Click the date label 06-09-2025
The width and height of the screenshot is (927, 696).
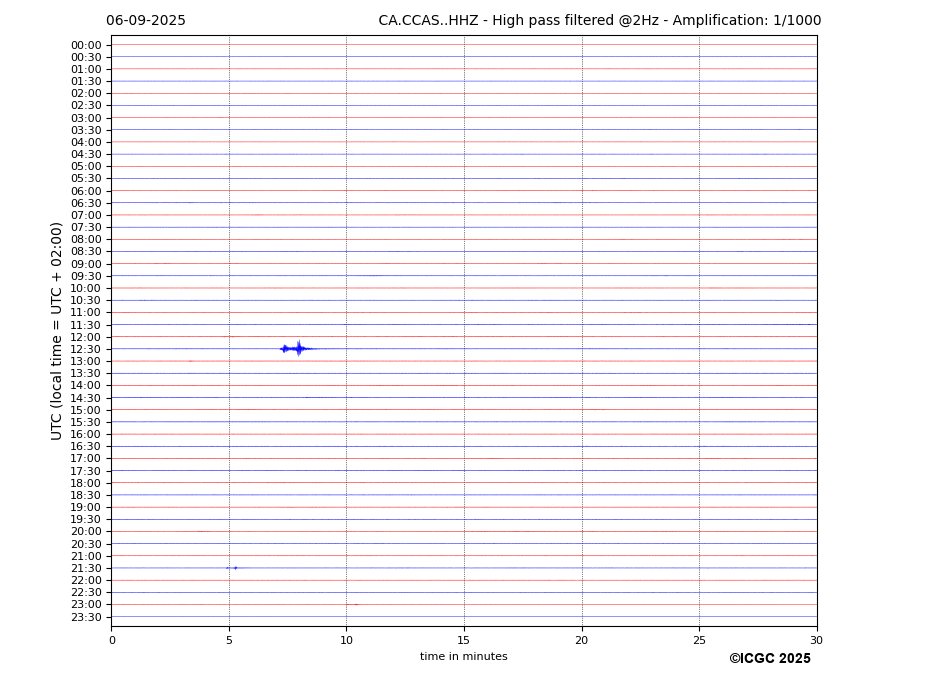(145, 21)
